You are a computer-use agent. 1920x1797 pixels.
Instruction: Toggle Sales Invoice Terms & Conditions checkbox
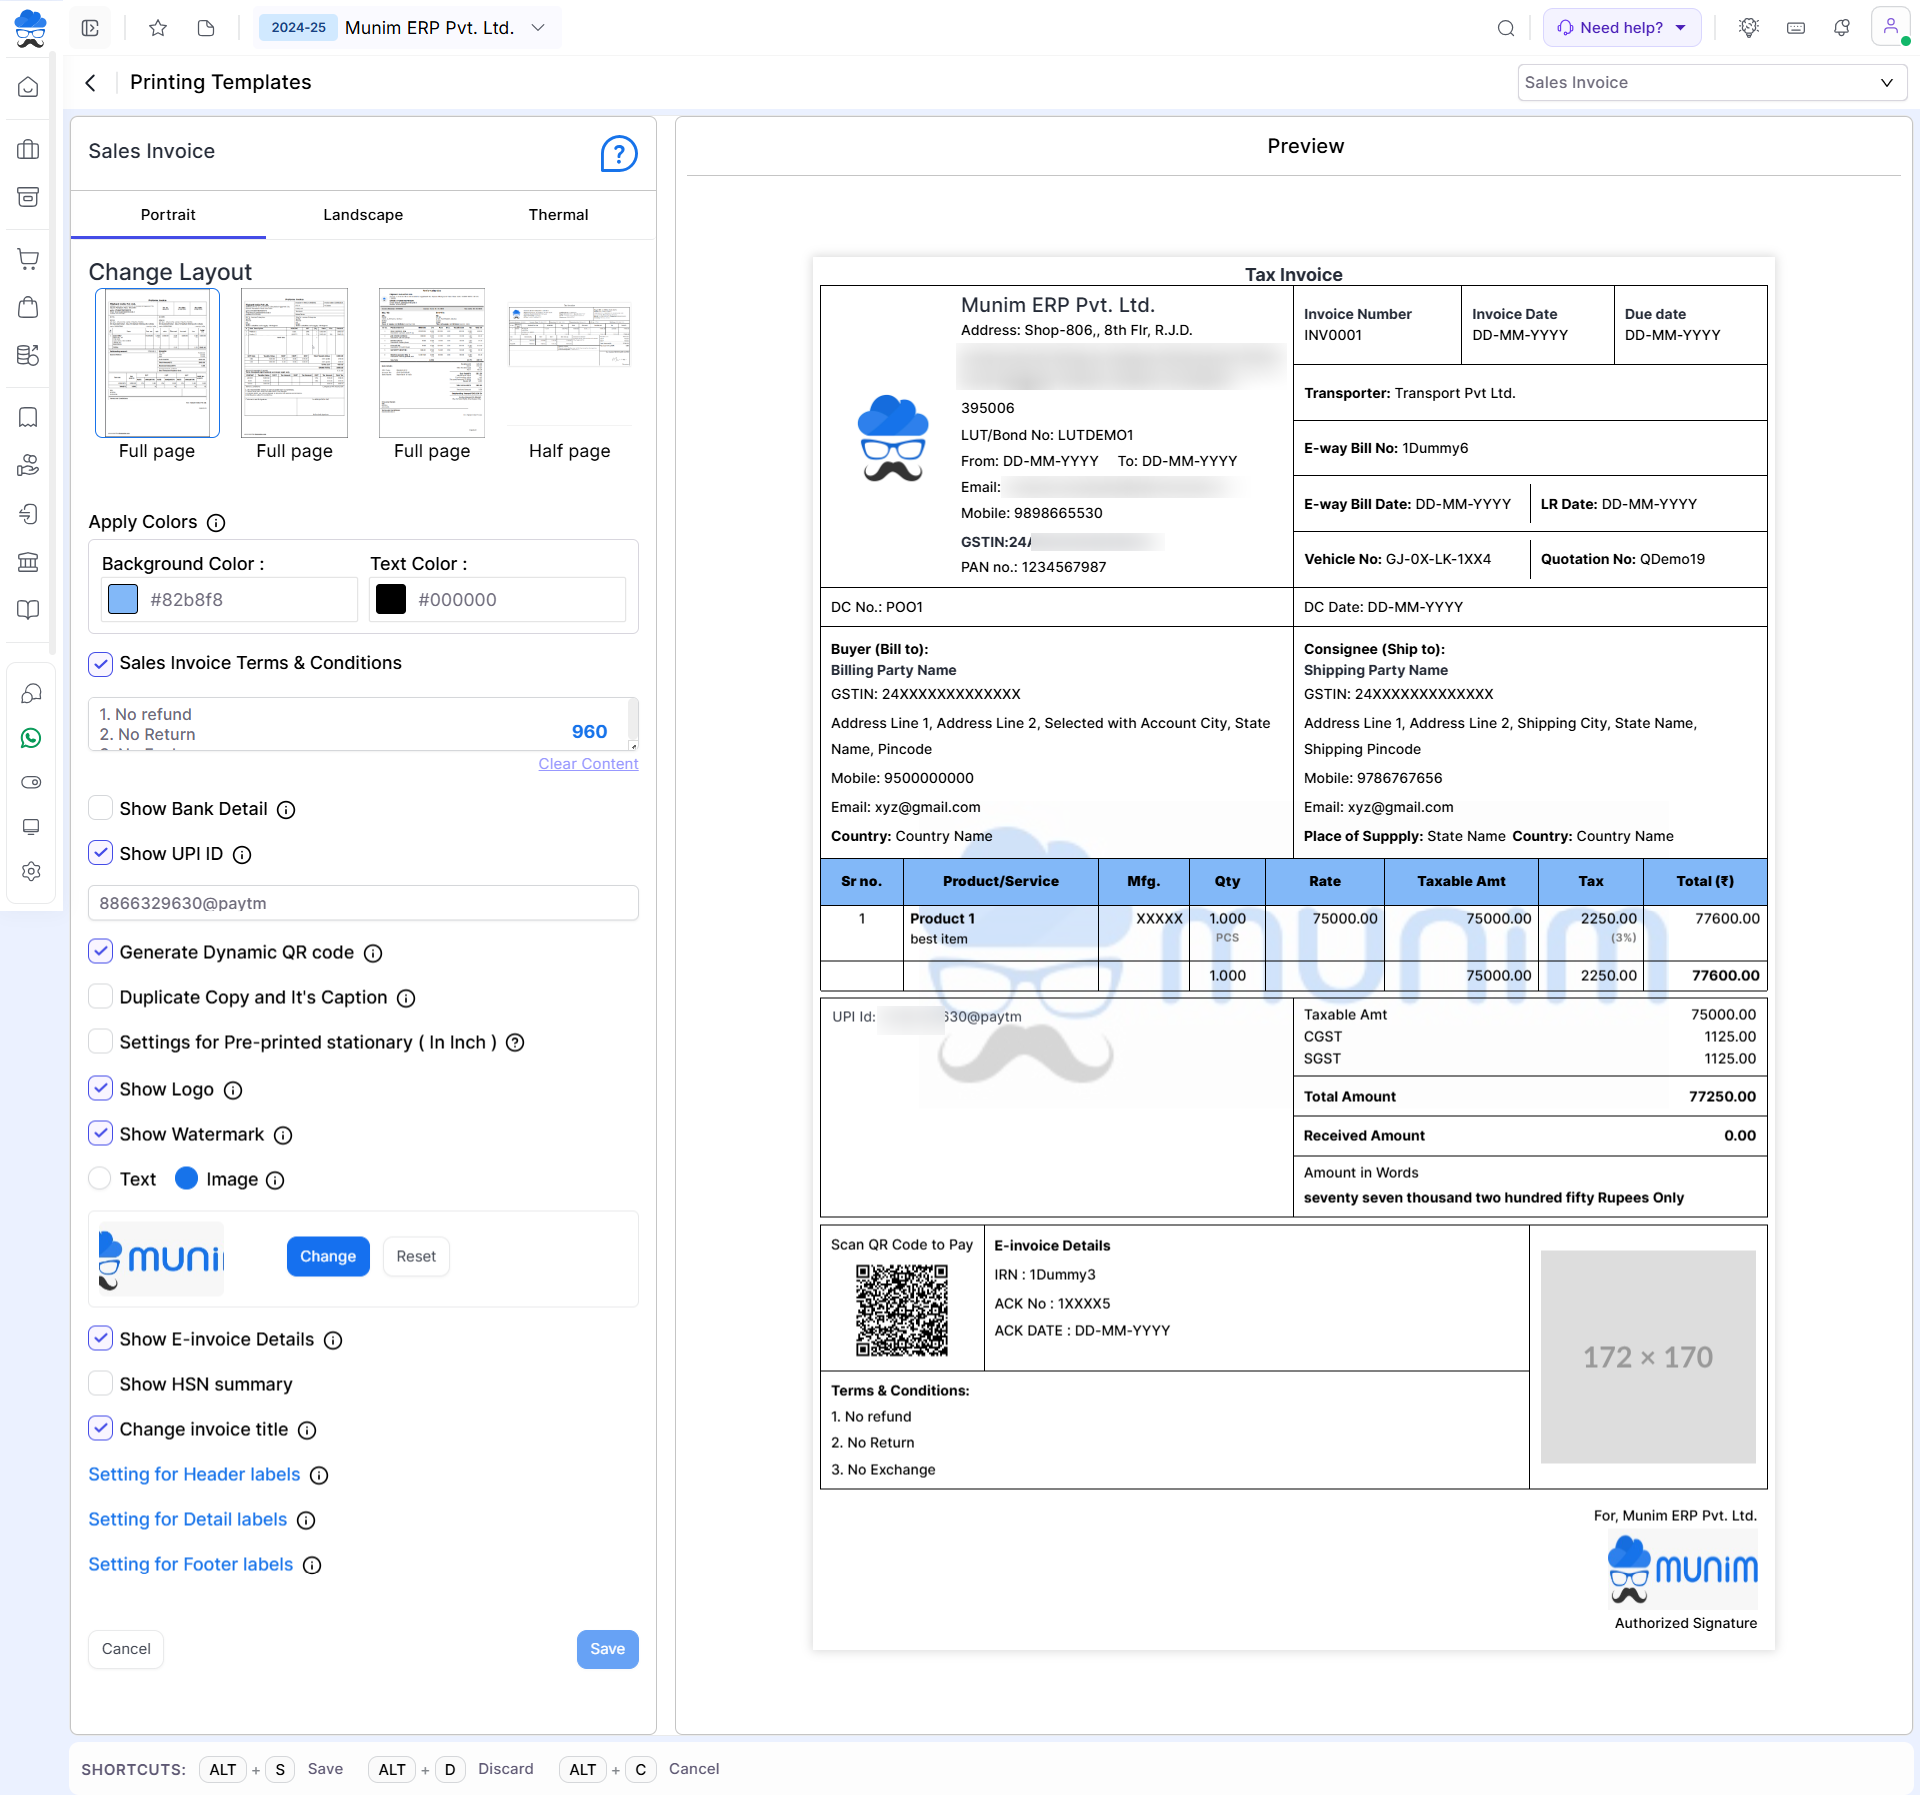100,664
